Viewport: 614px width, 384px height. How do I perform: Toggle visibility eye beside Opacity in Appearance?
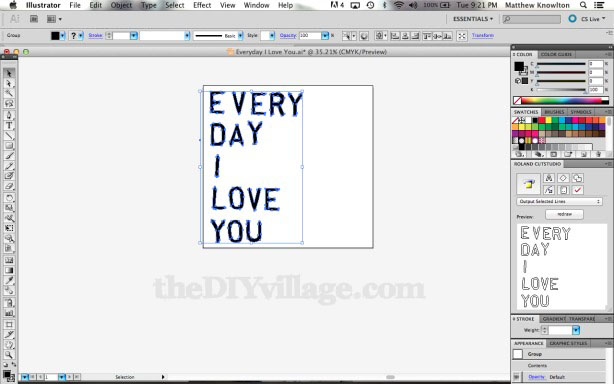pos(516,377)
